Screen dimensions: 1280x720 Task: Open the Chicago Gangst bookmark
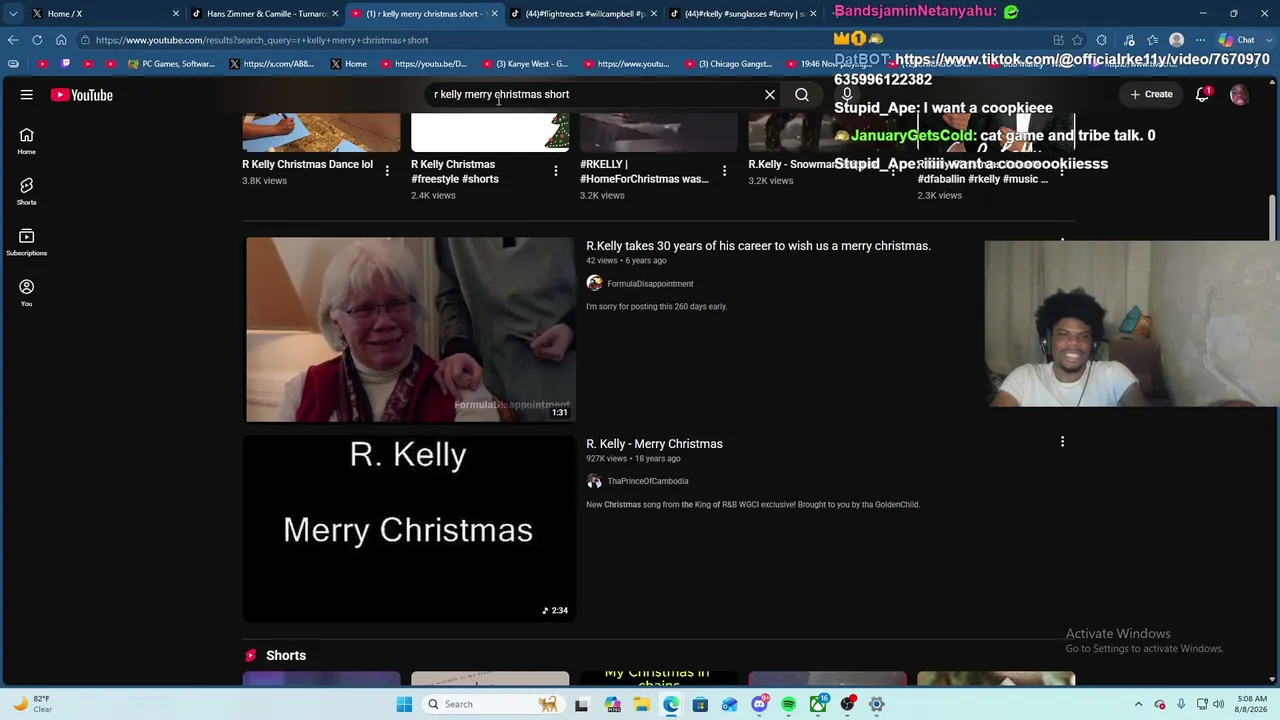[728, 64]
